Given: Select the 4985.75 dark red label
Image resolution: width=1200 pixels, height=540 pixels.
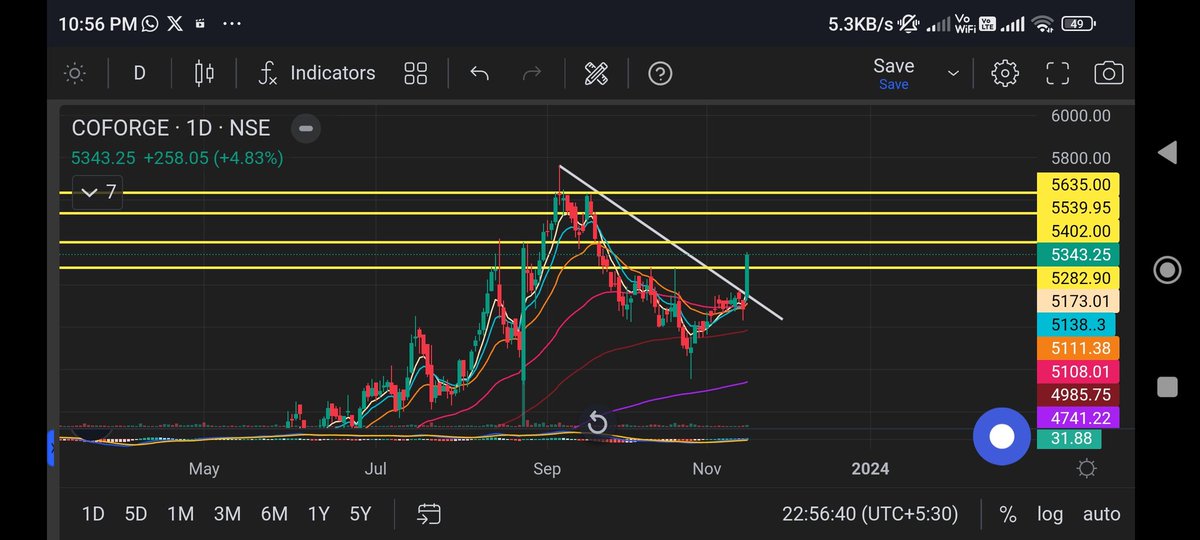Looking at the screenshot, I should [x=1080, y=395].
